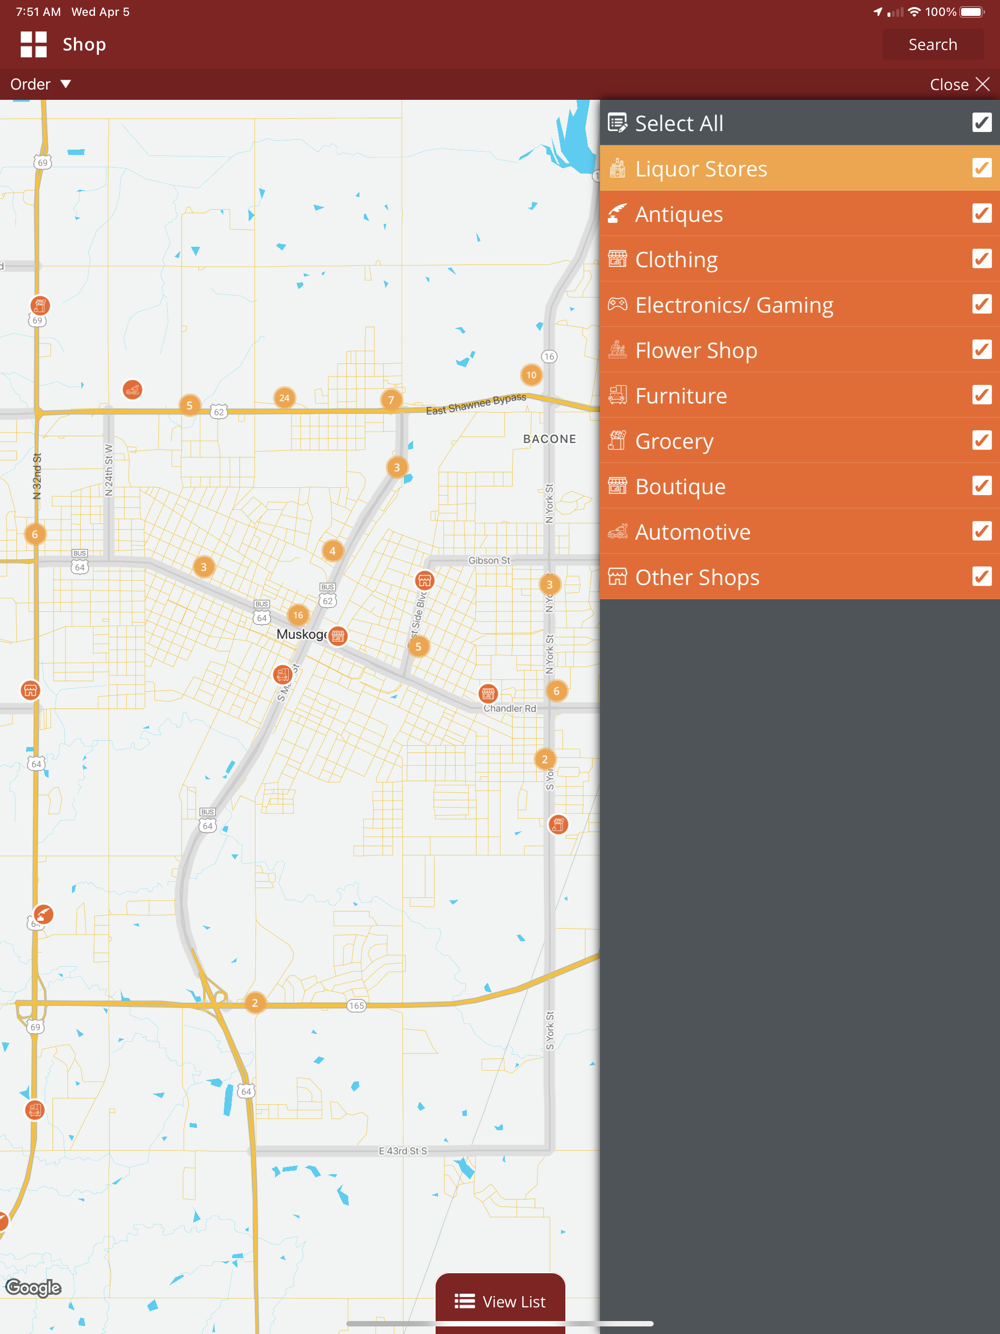This screenshot has width=1000, height=1334.
Task: Tap the automotive pin near N 24th St
Action: point(132,390)
